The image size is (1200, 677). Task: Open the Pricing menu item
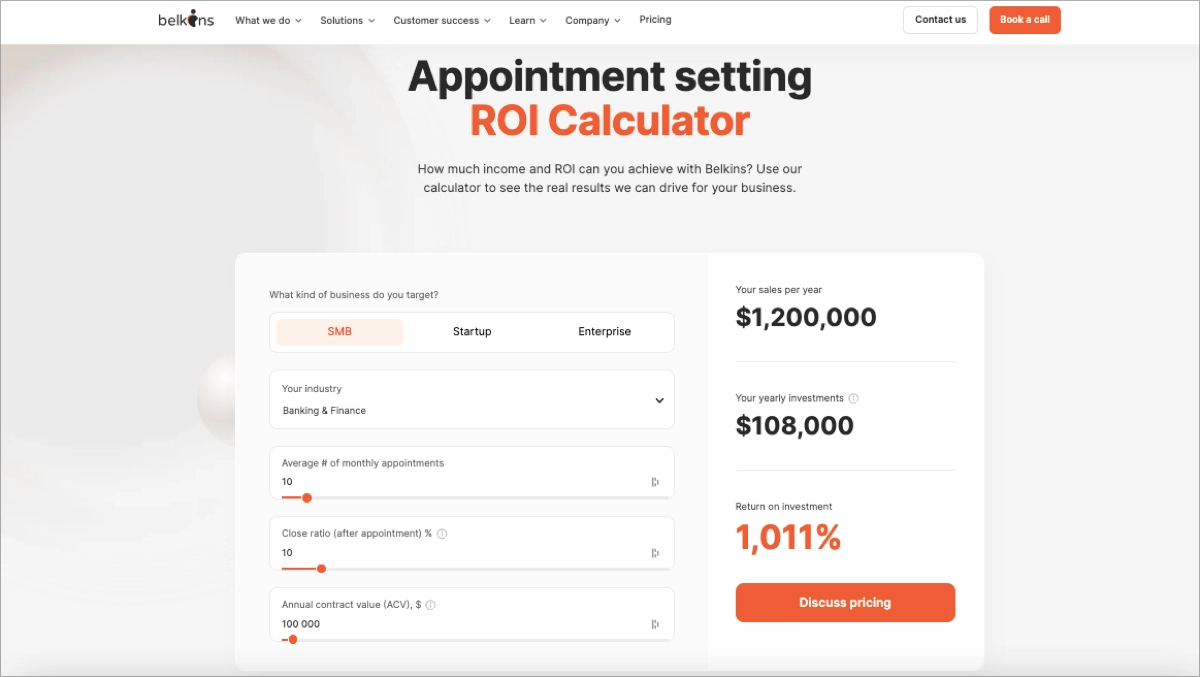tap(655, 19)
